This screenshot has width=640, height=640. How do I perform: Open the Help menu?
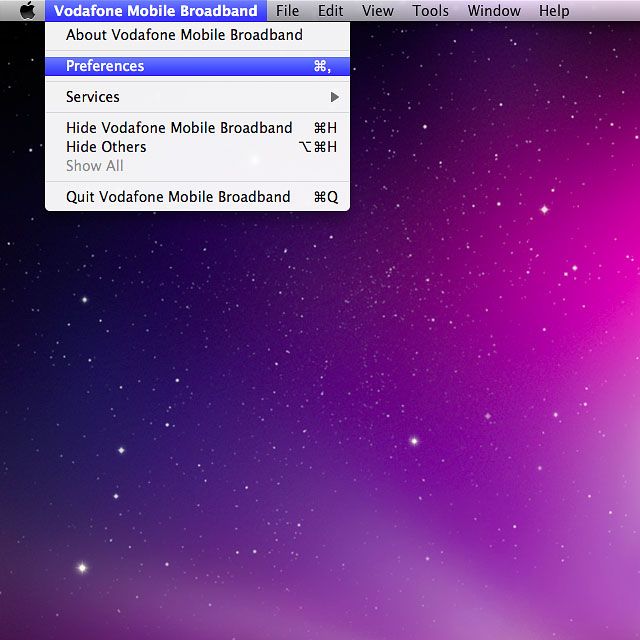click(554, 11)
